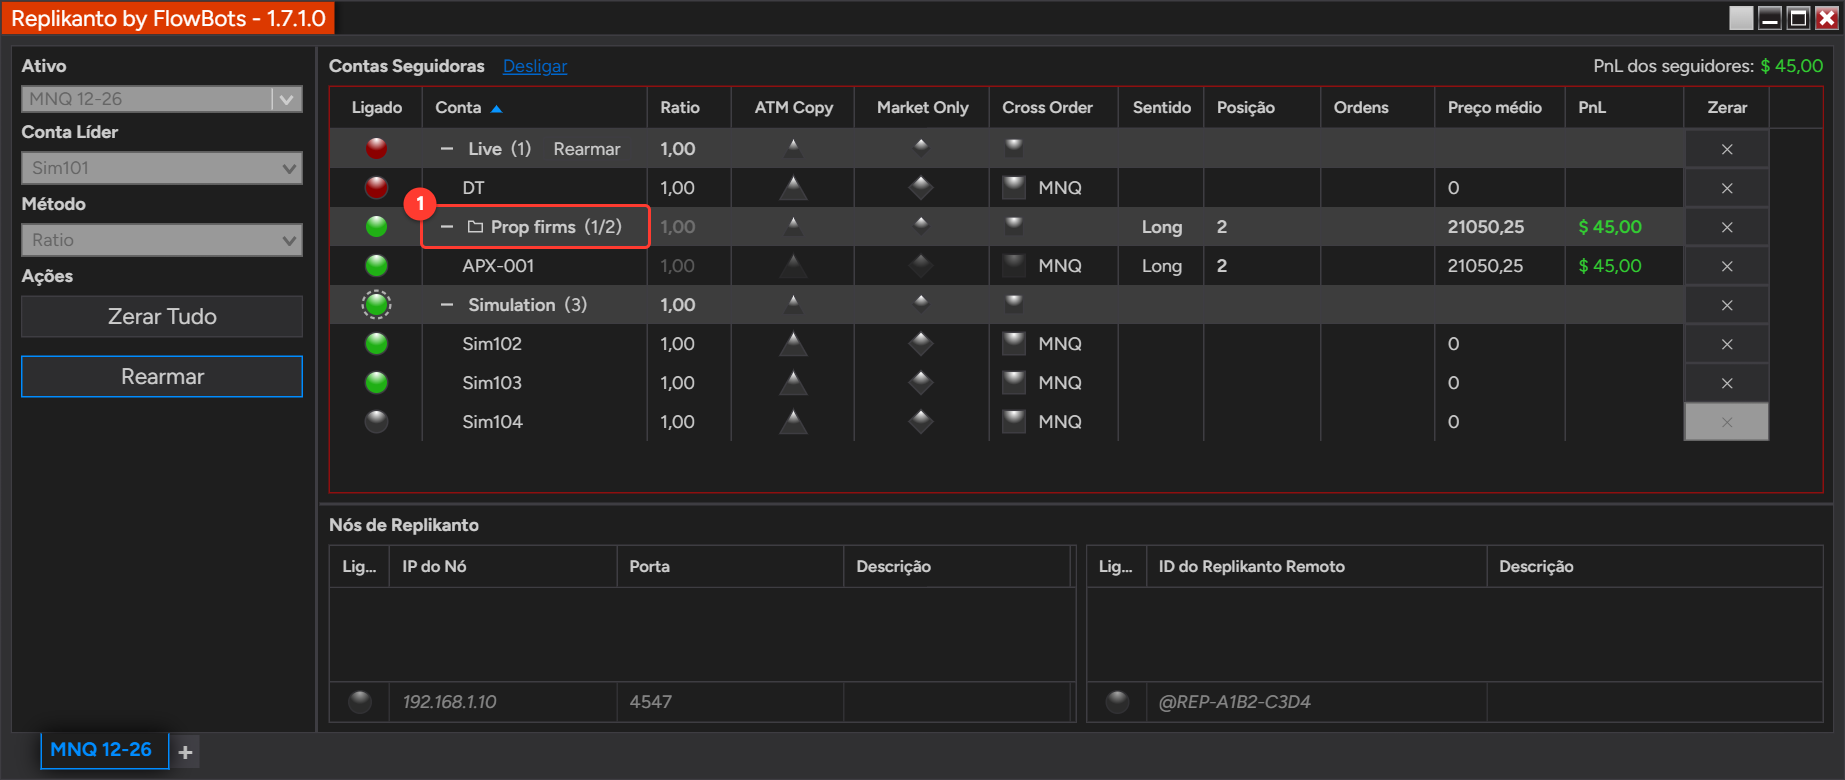Collapse the Live (1) group
The height and width of the screenshot is (780, 1845).
(x=447, y=148)
